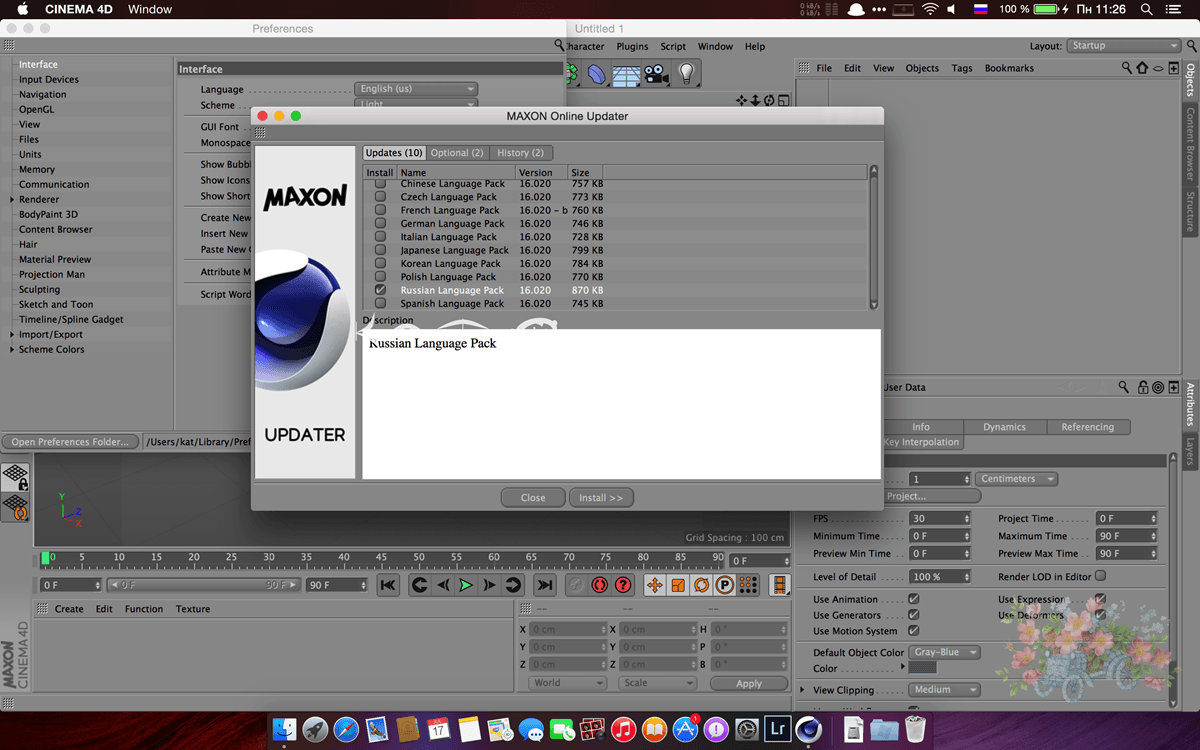Click the Attributes panel search magnifier icon
1200x750 pixels.
(x=1124, y=387)
